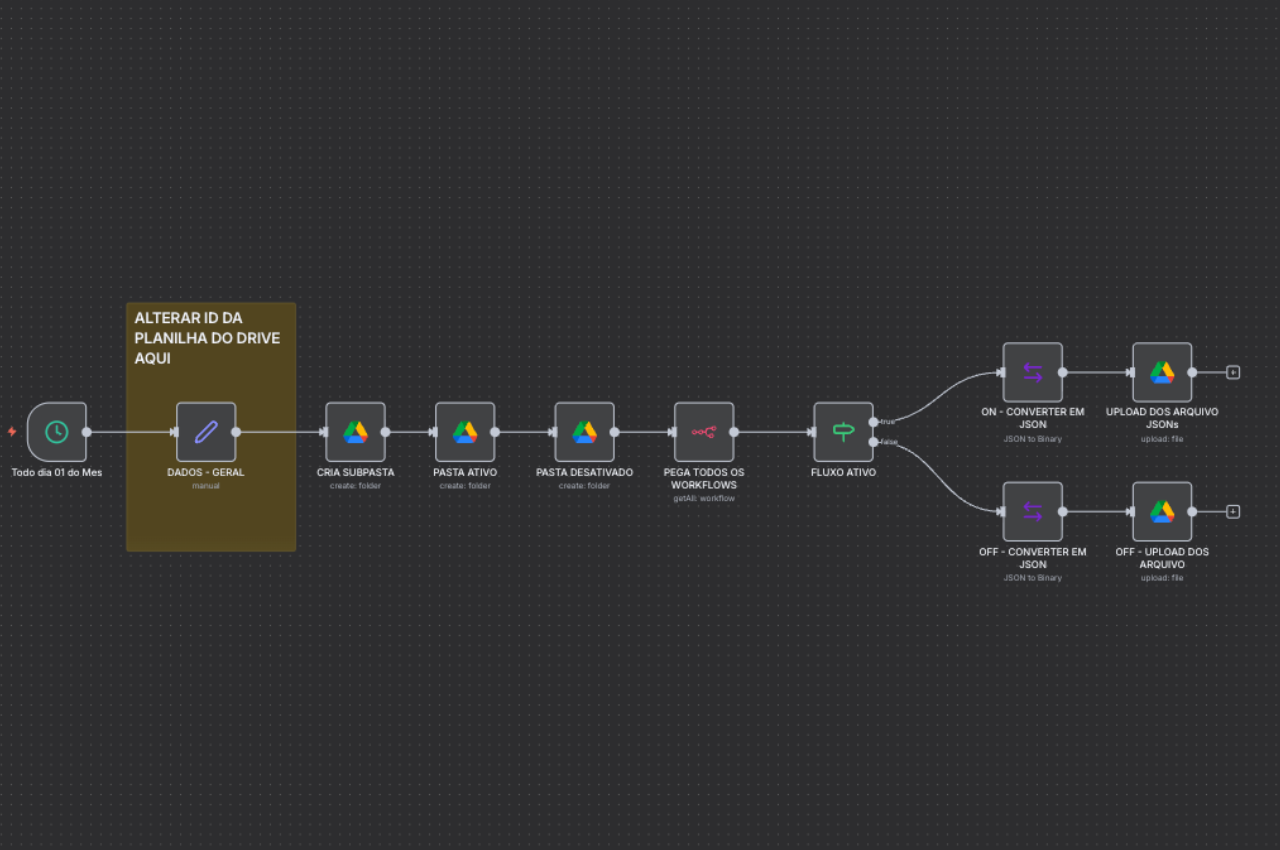Click the OFF - CONVERTER EM JSON node
Image resolution: width=1280 pixels, height=850 pixels.
coord(1032,512)
